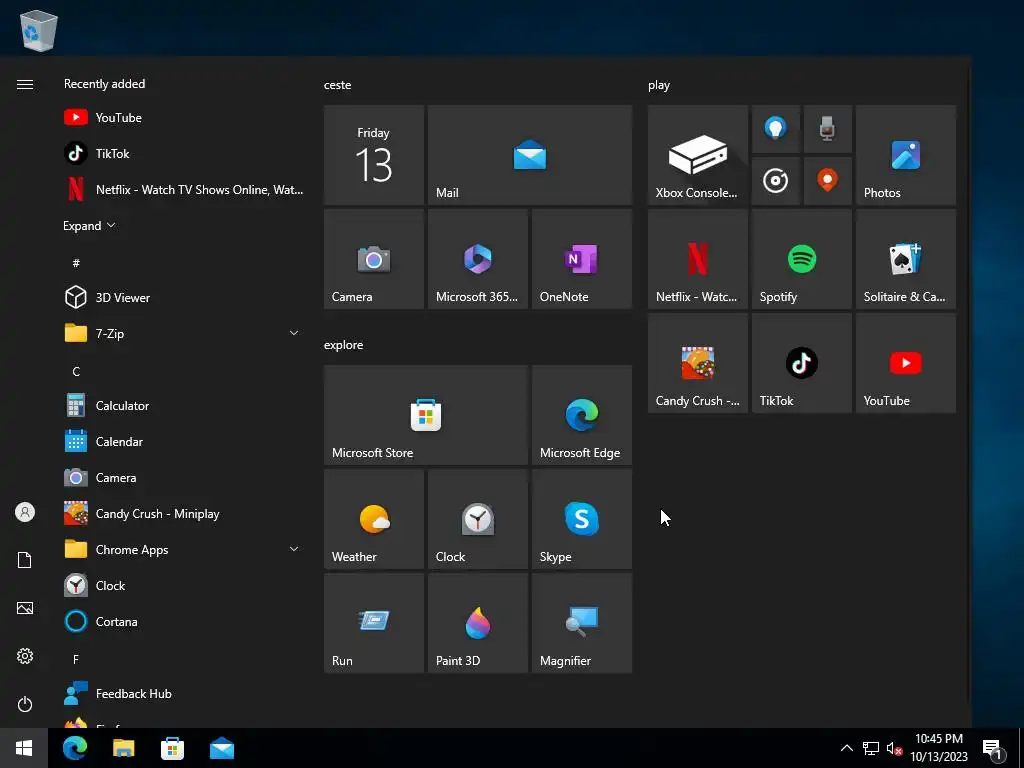
Task: Open the Solitaire & Casual Games tile
Action: tap(906, 259)
